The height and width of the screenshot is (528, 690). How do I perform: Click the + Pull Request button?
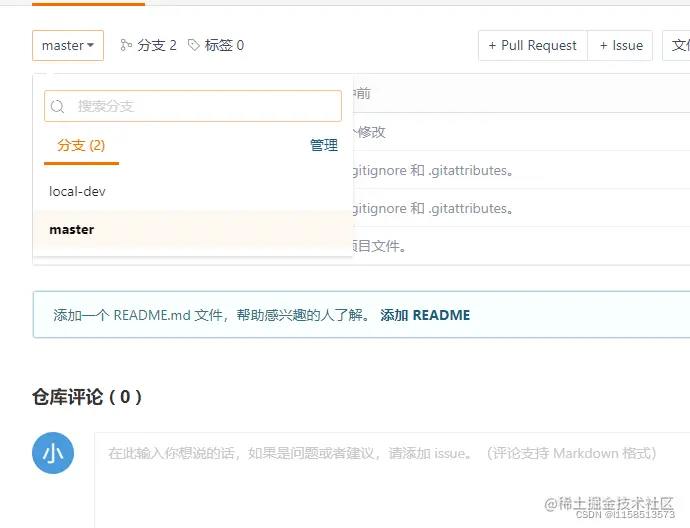(x=532, y=45)
